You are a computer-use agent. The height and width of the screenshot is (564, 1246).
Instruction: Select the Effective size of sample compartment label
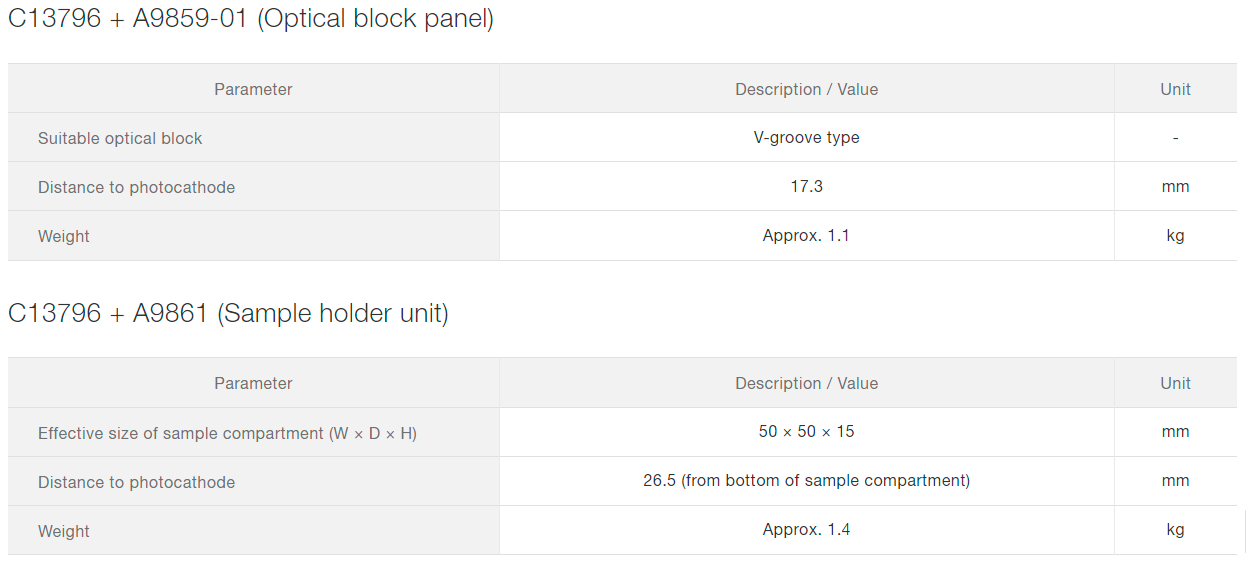click(x=227, y=434)
